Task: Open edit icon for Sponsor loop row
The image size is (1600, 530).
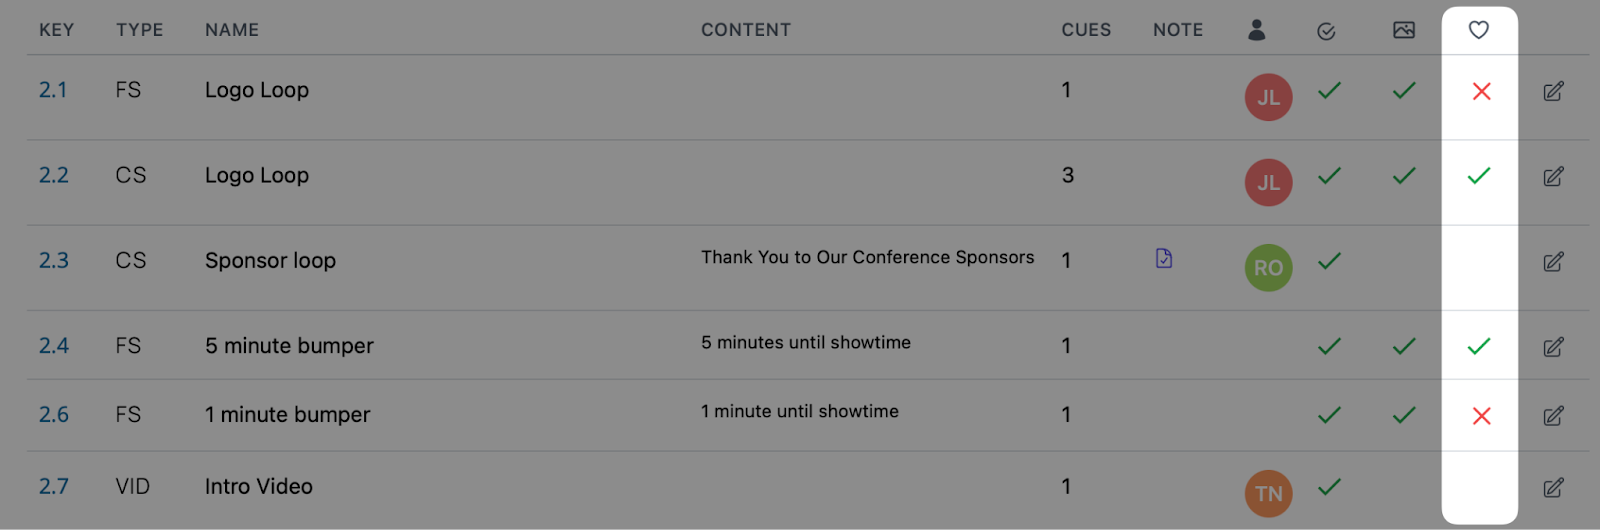Action: pos(1553,262)
